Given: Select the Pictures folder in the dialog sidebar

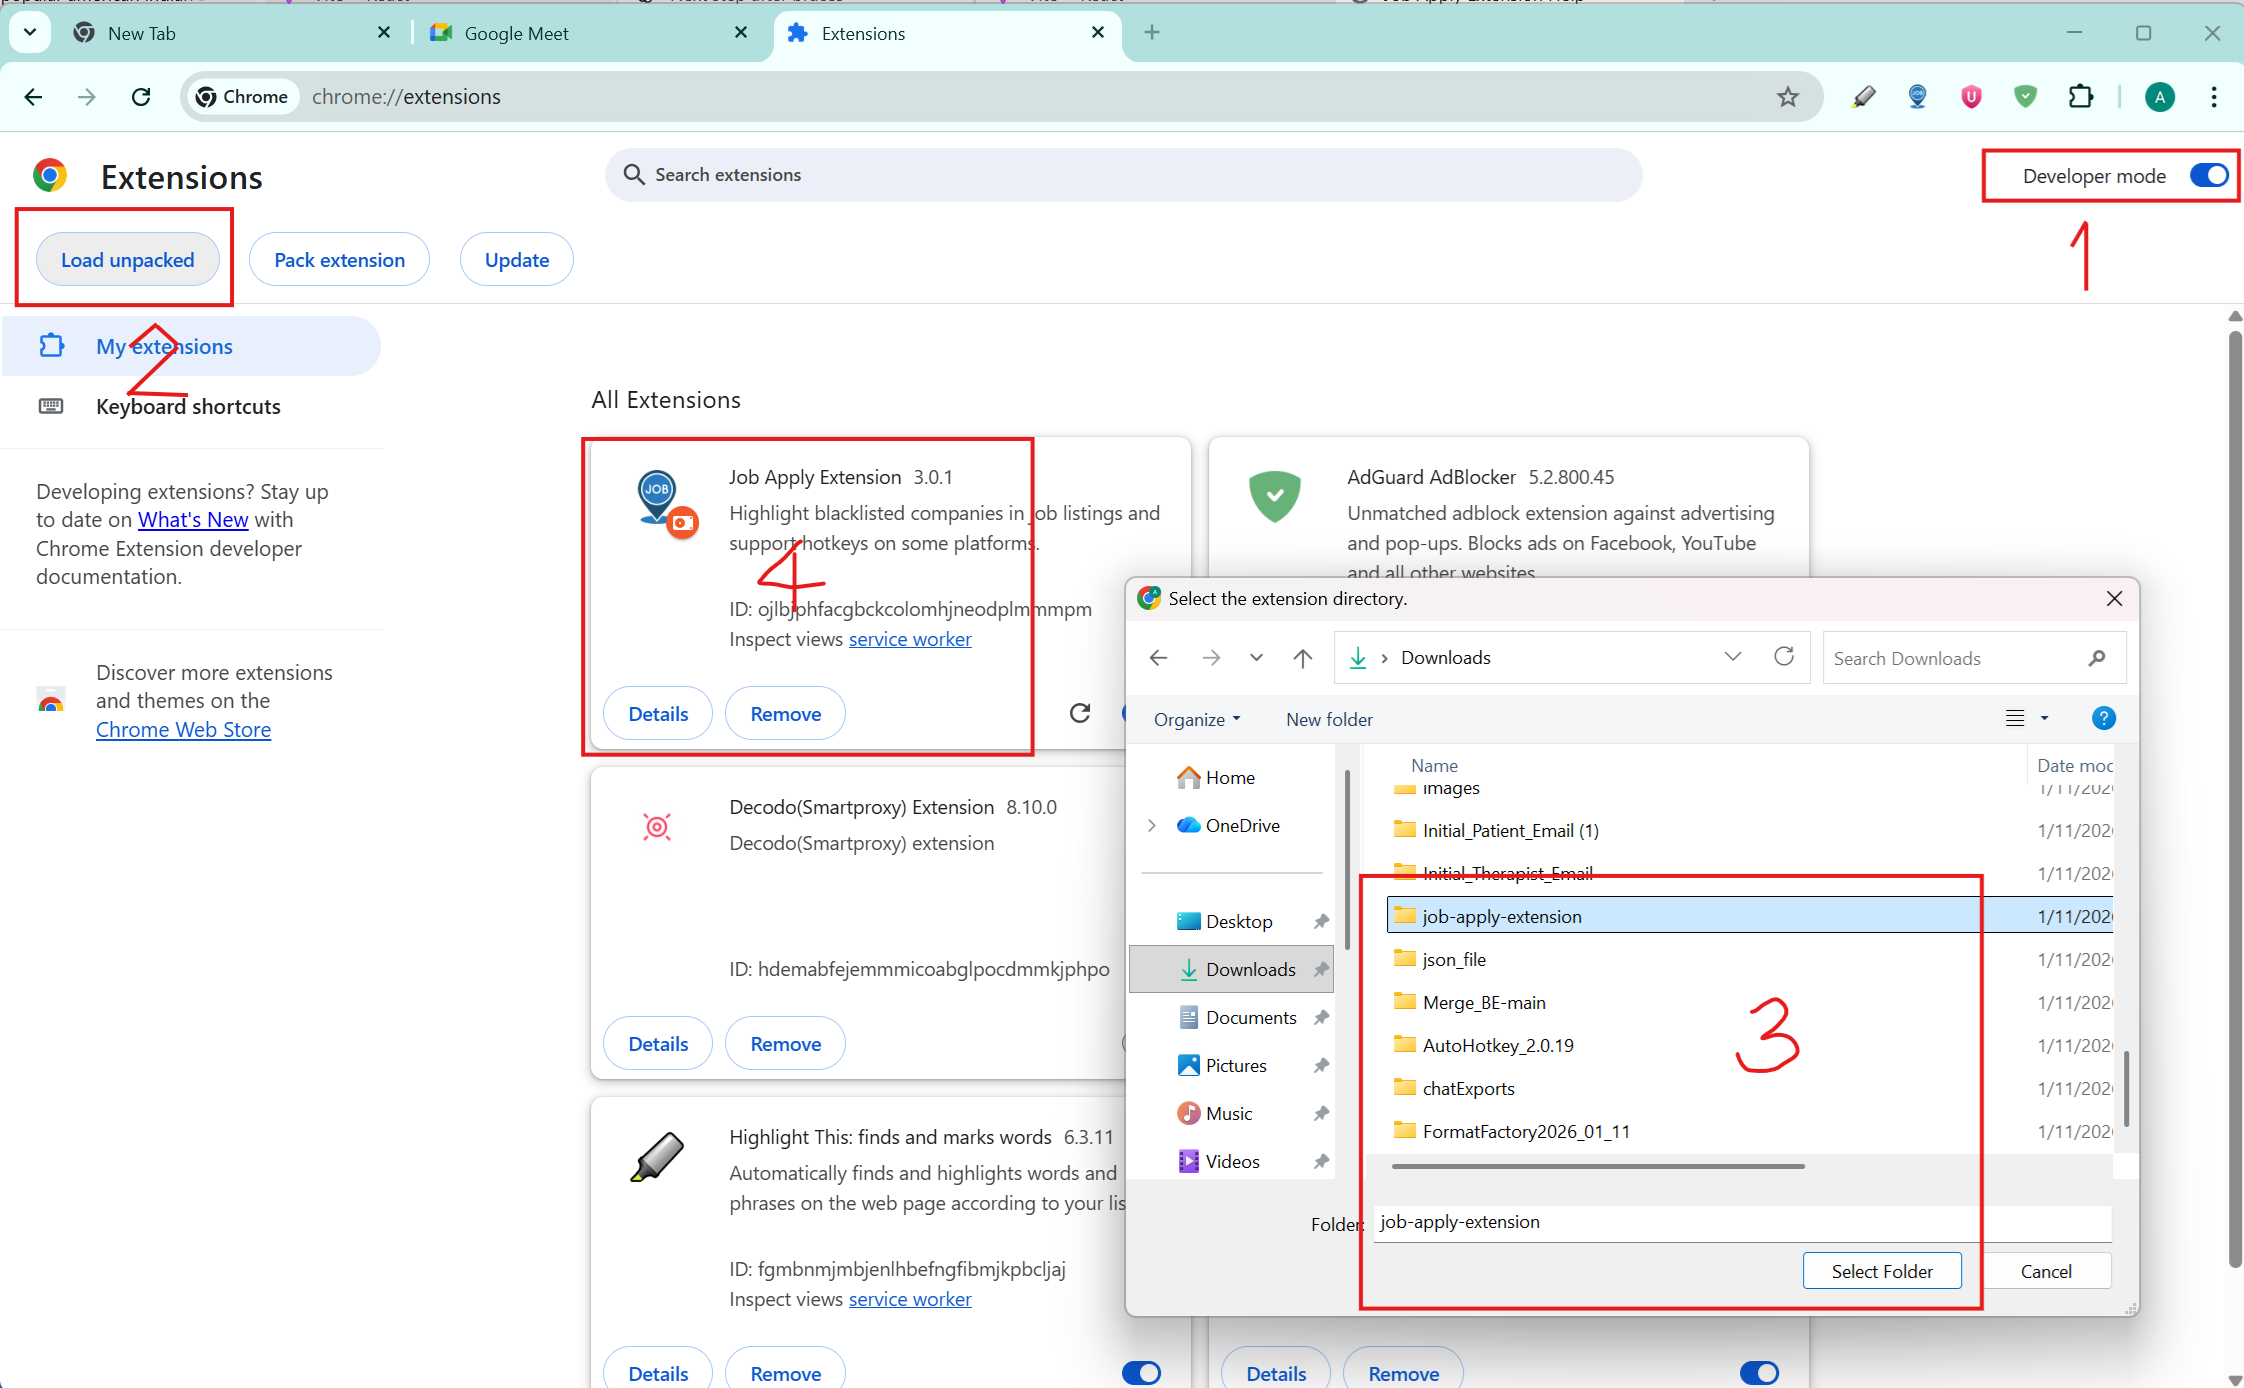Looking at the screenshot, I should pos(1235,1065).
